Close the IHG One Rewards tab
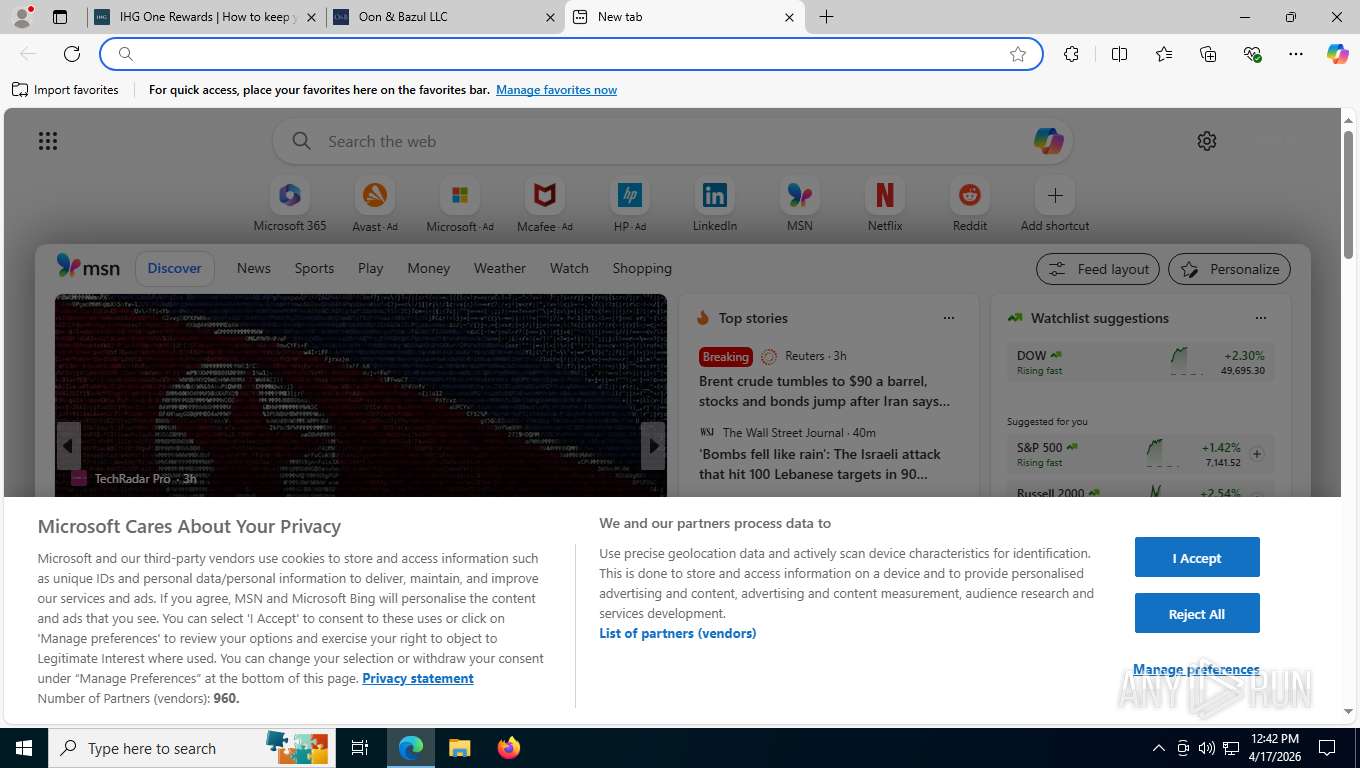Viewport: 1360px width, 768px height. [x=311, y=17]
